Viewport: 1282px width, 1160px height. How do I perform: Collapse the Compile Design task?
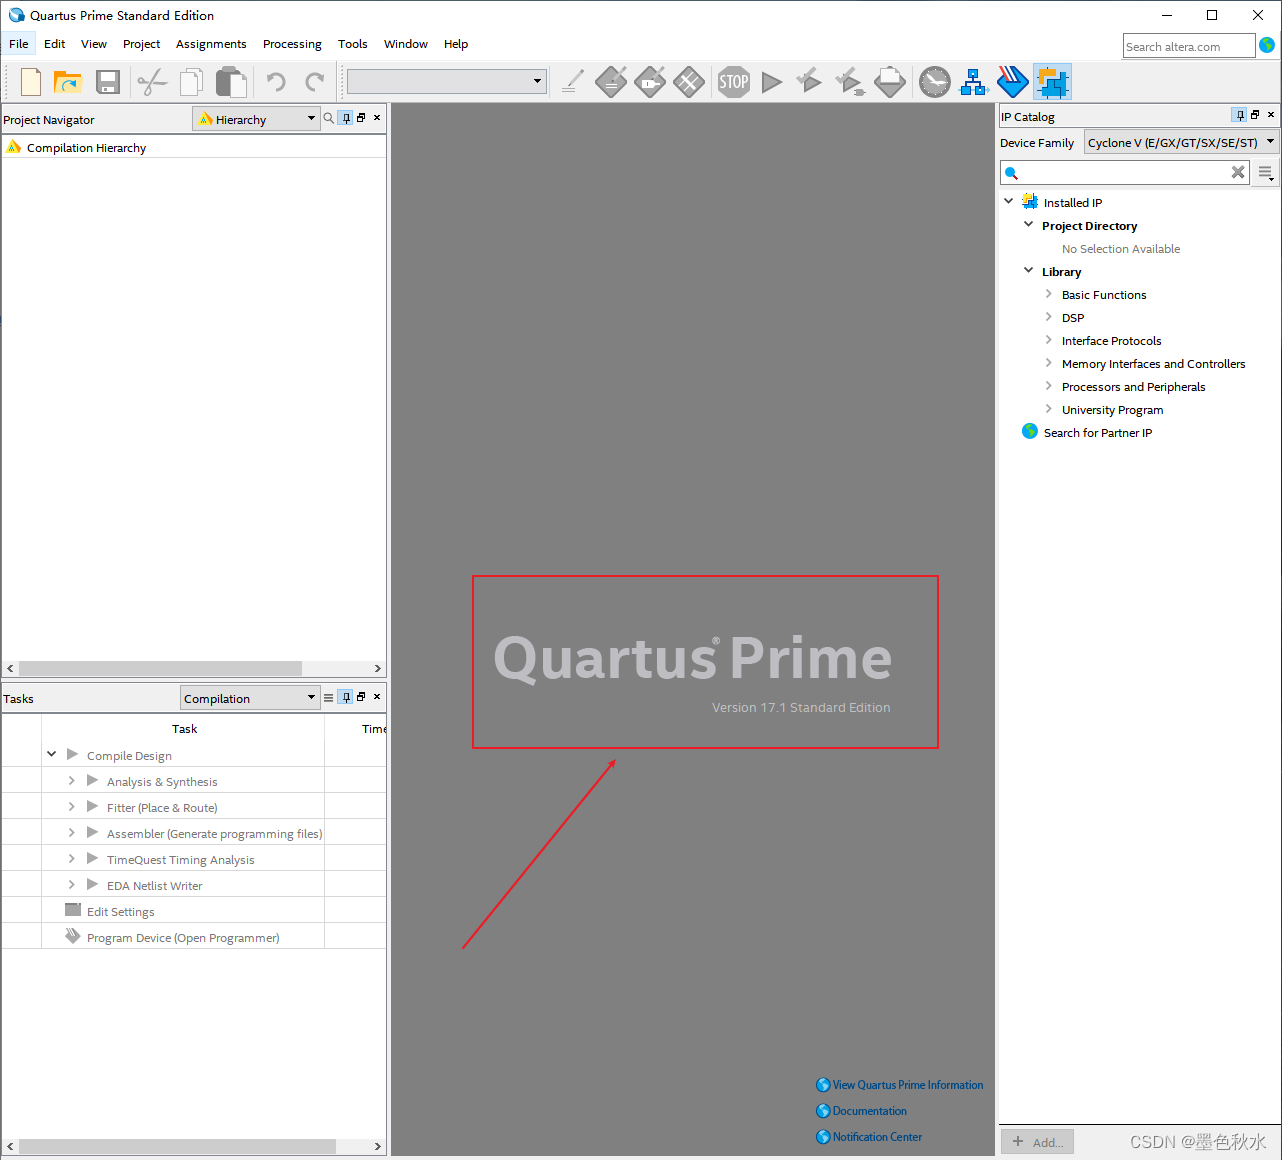(51, 754)
